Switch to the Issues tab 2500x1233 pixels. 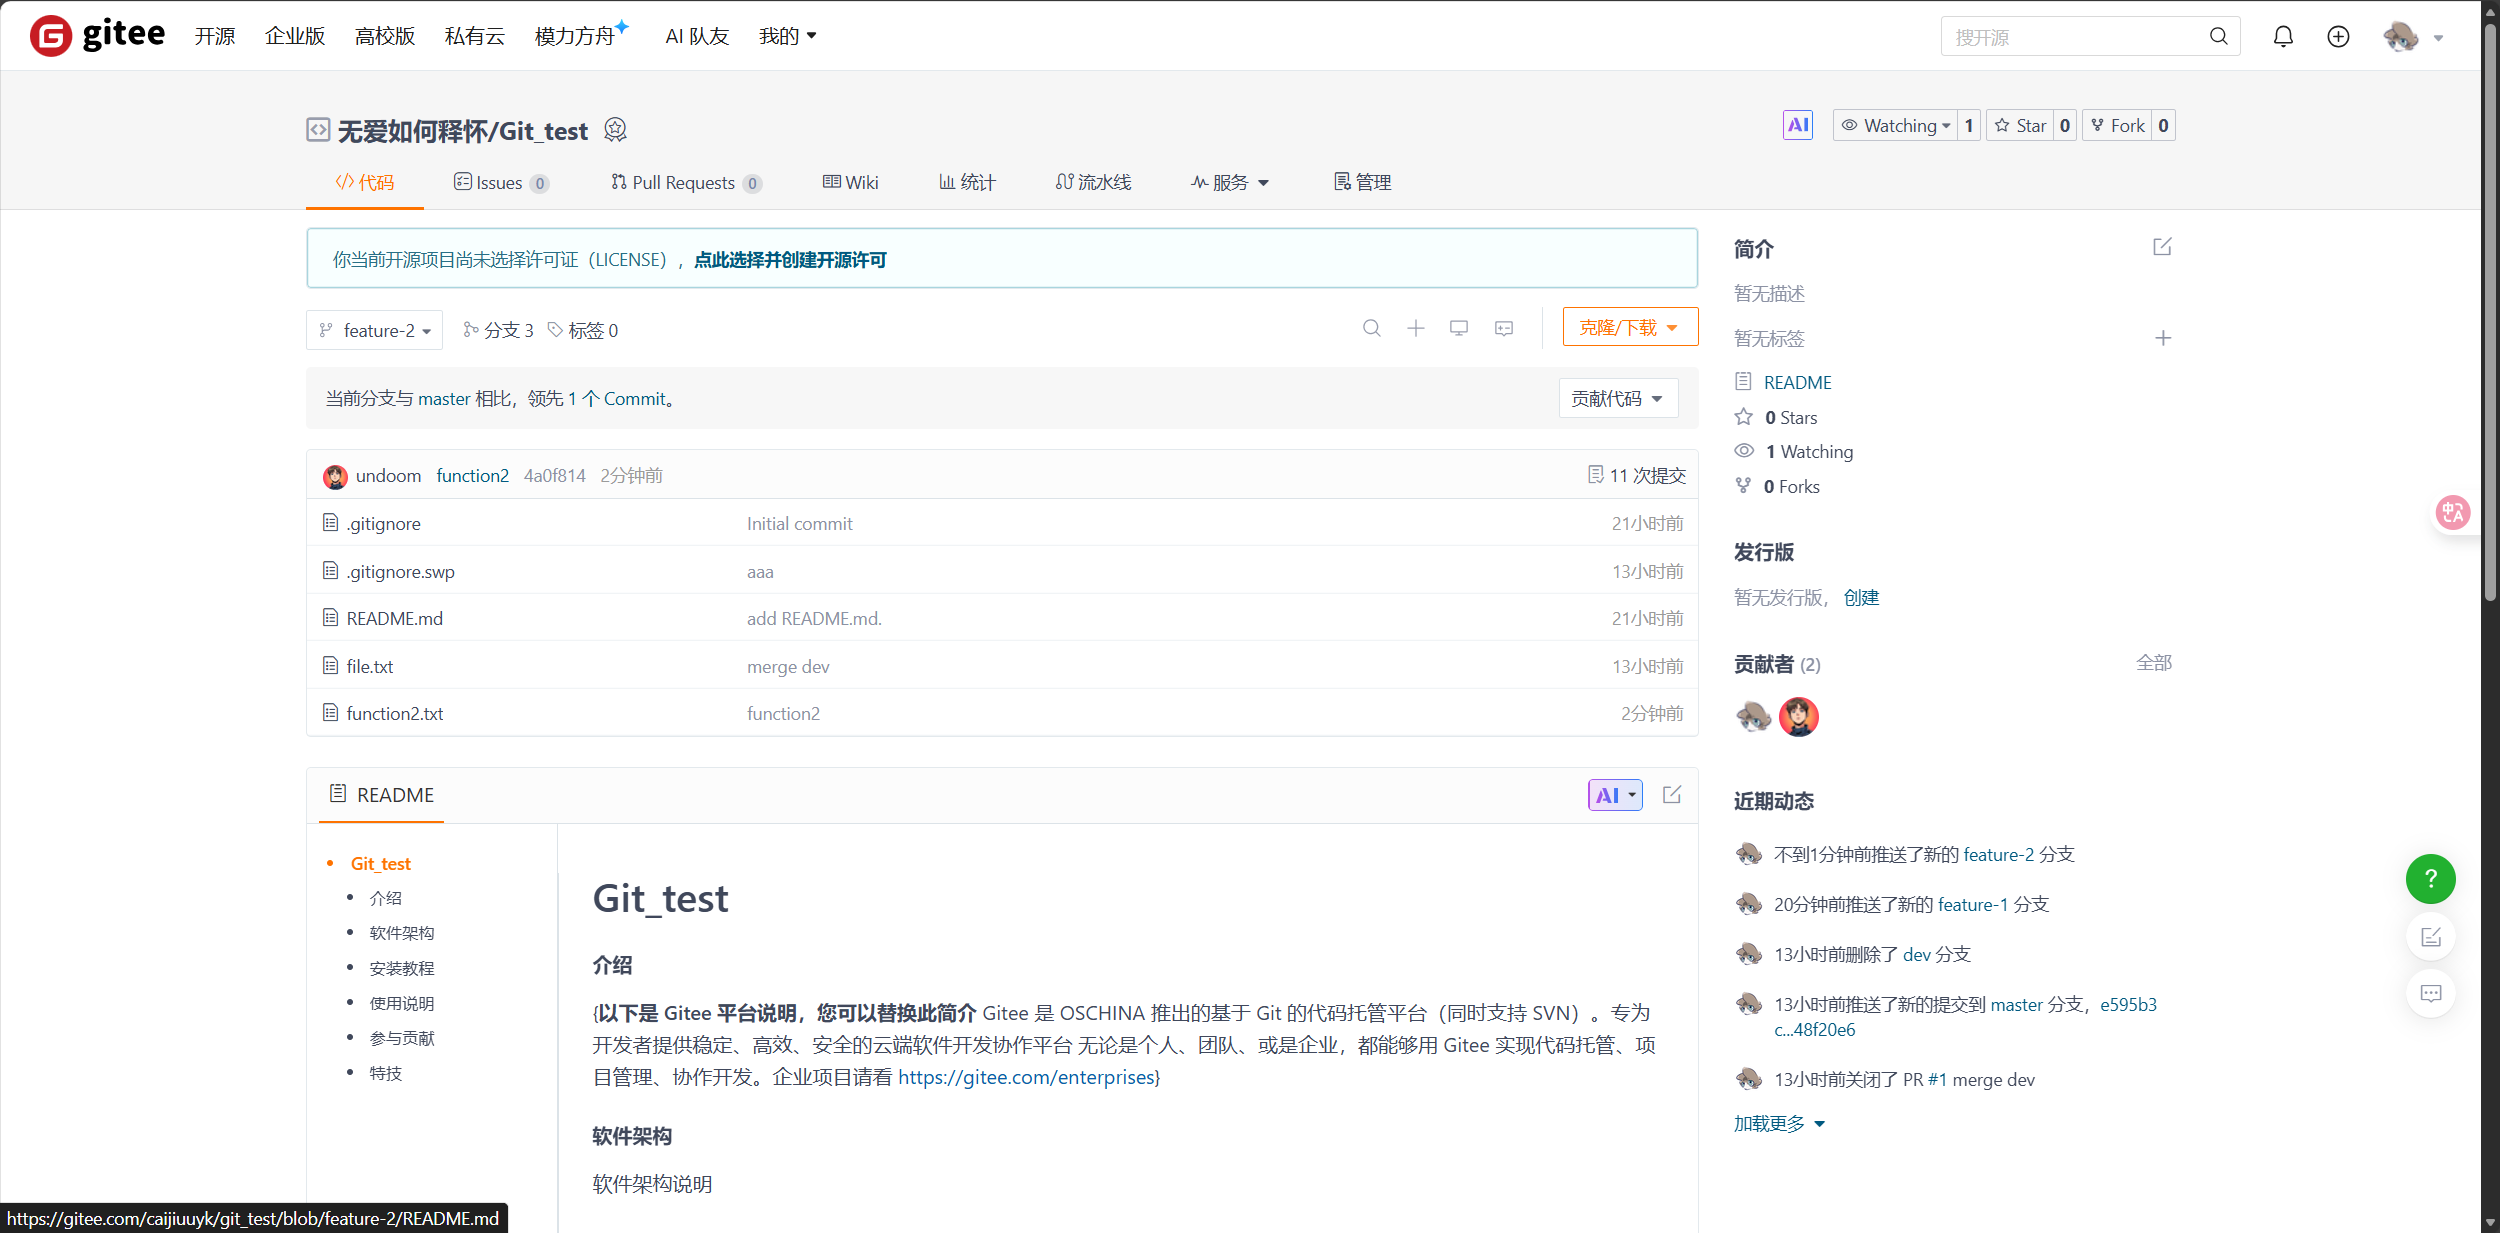coord(500,182)
